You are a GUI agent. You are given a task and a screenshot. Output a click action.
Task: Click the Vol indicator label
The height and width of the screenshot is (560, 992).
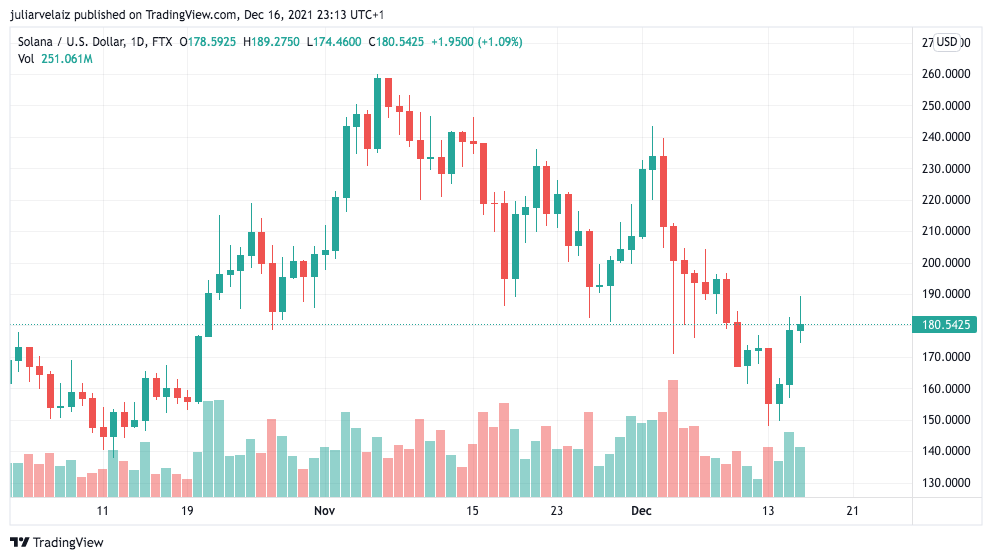[26, 59]
